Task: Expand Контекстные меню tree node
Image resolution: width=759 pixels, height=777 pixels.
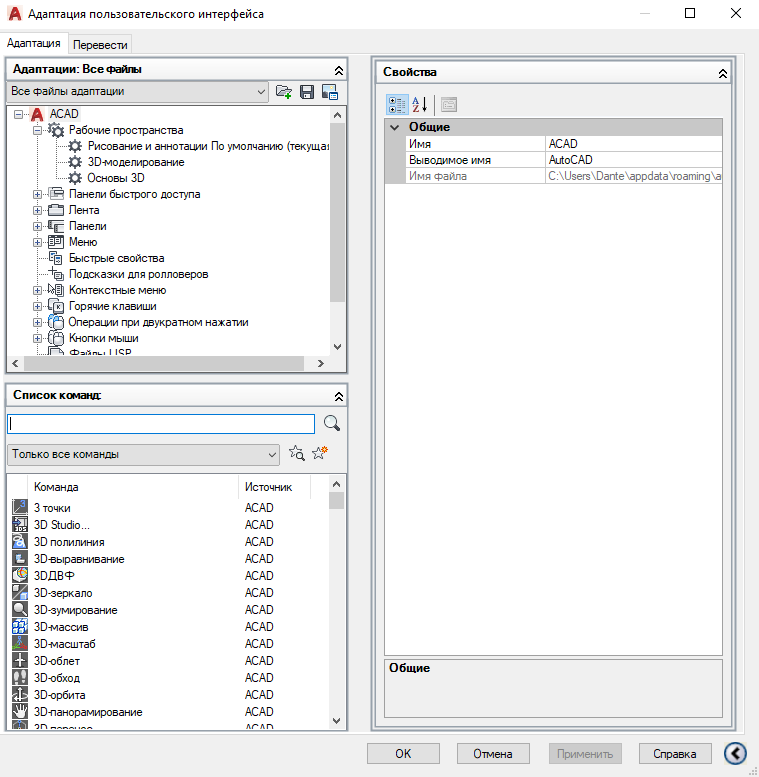Action: [x=37, y=290]
